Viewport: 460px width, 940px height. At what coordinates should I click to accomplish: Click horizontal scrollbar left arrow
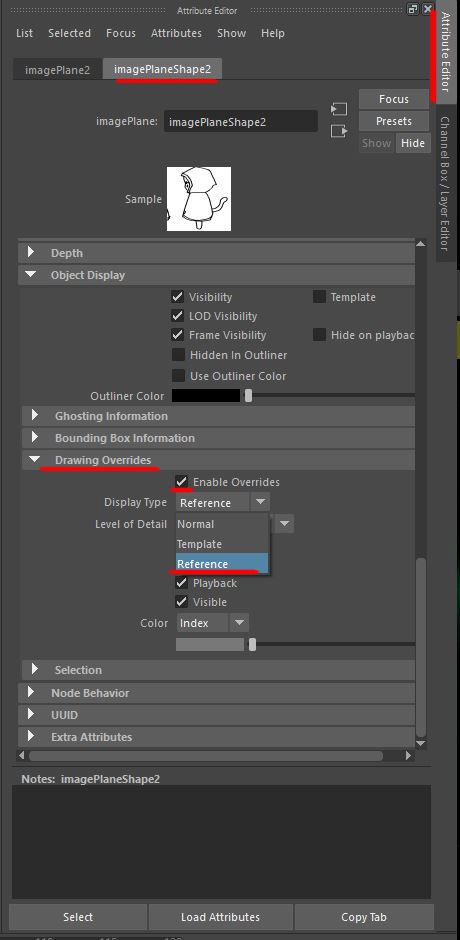(22, 755)
